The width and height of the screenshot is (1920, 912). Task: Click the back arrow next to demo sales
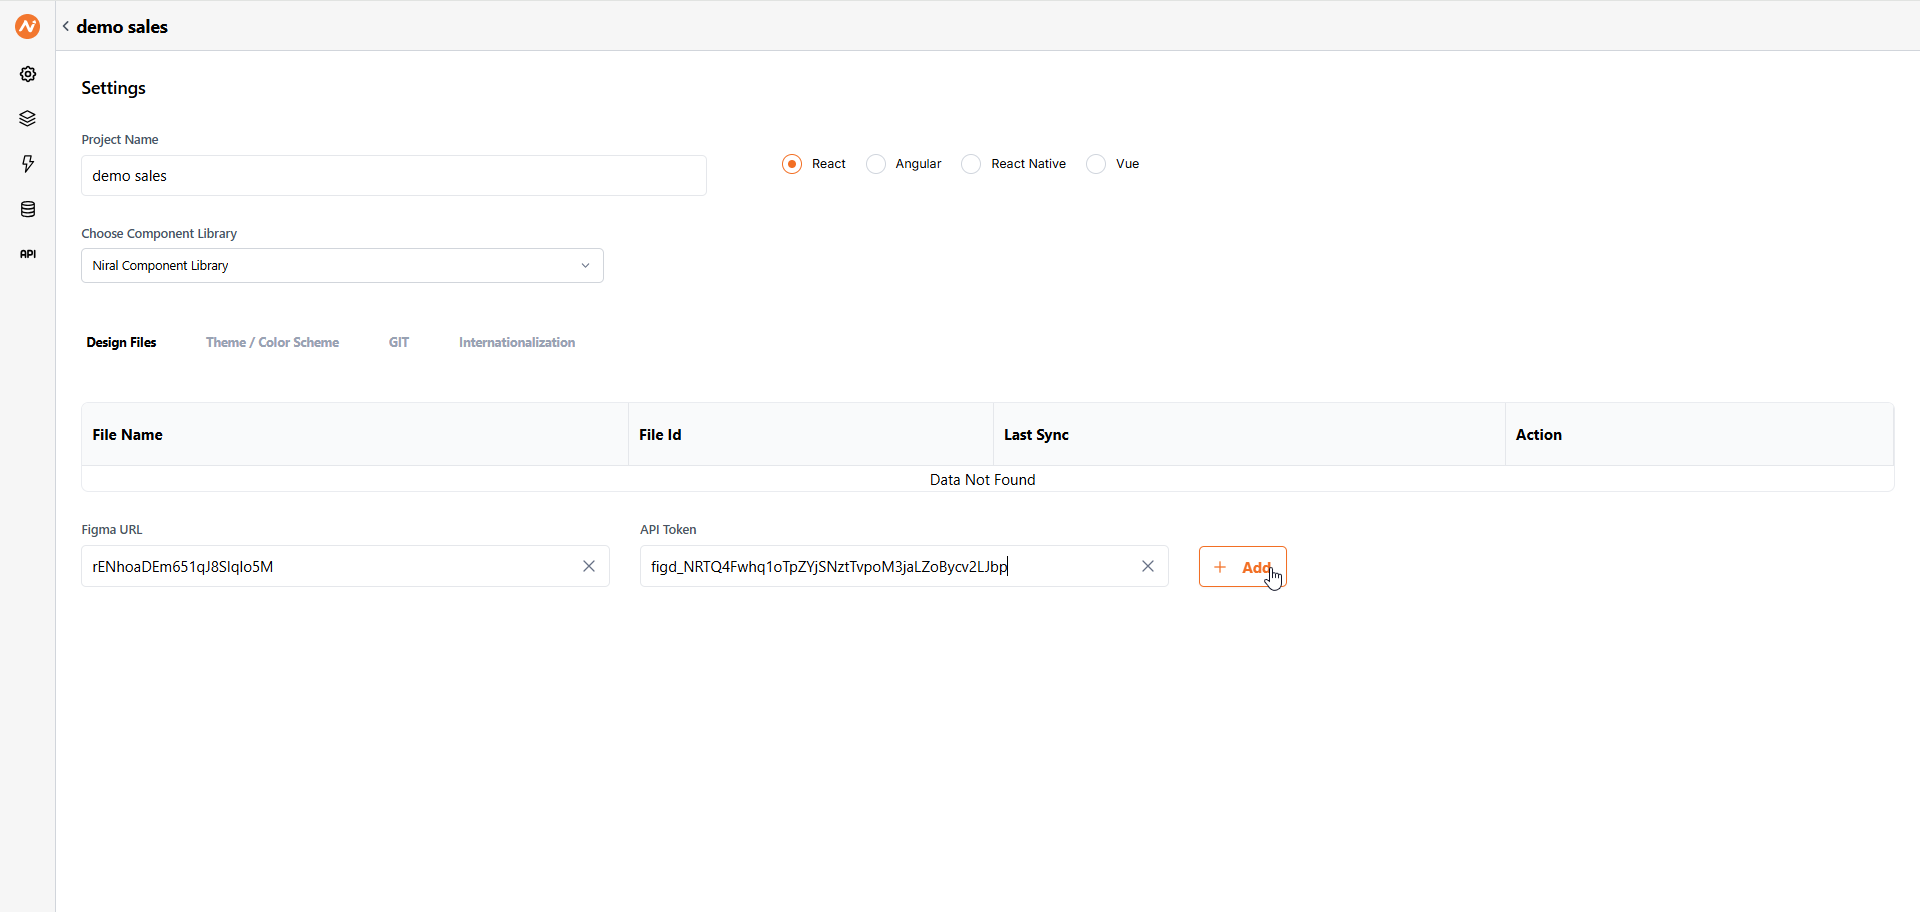click(x=64, y=26)
